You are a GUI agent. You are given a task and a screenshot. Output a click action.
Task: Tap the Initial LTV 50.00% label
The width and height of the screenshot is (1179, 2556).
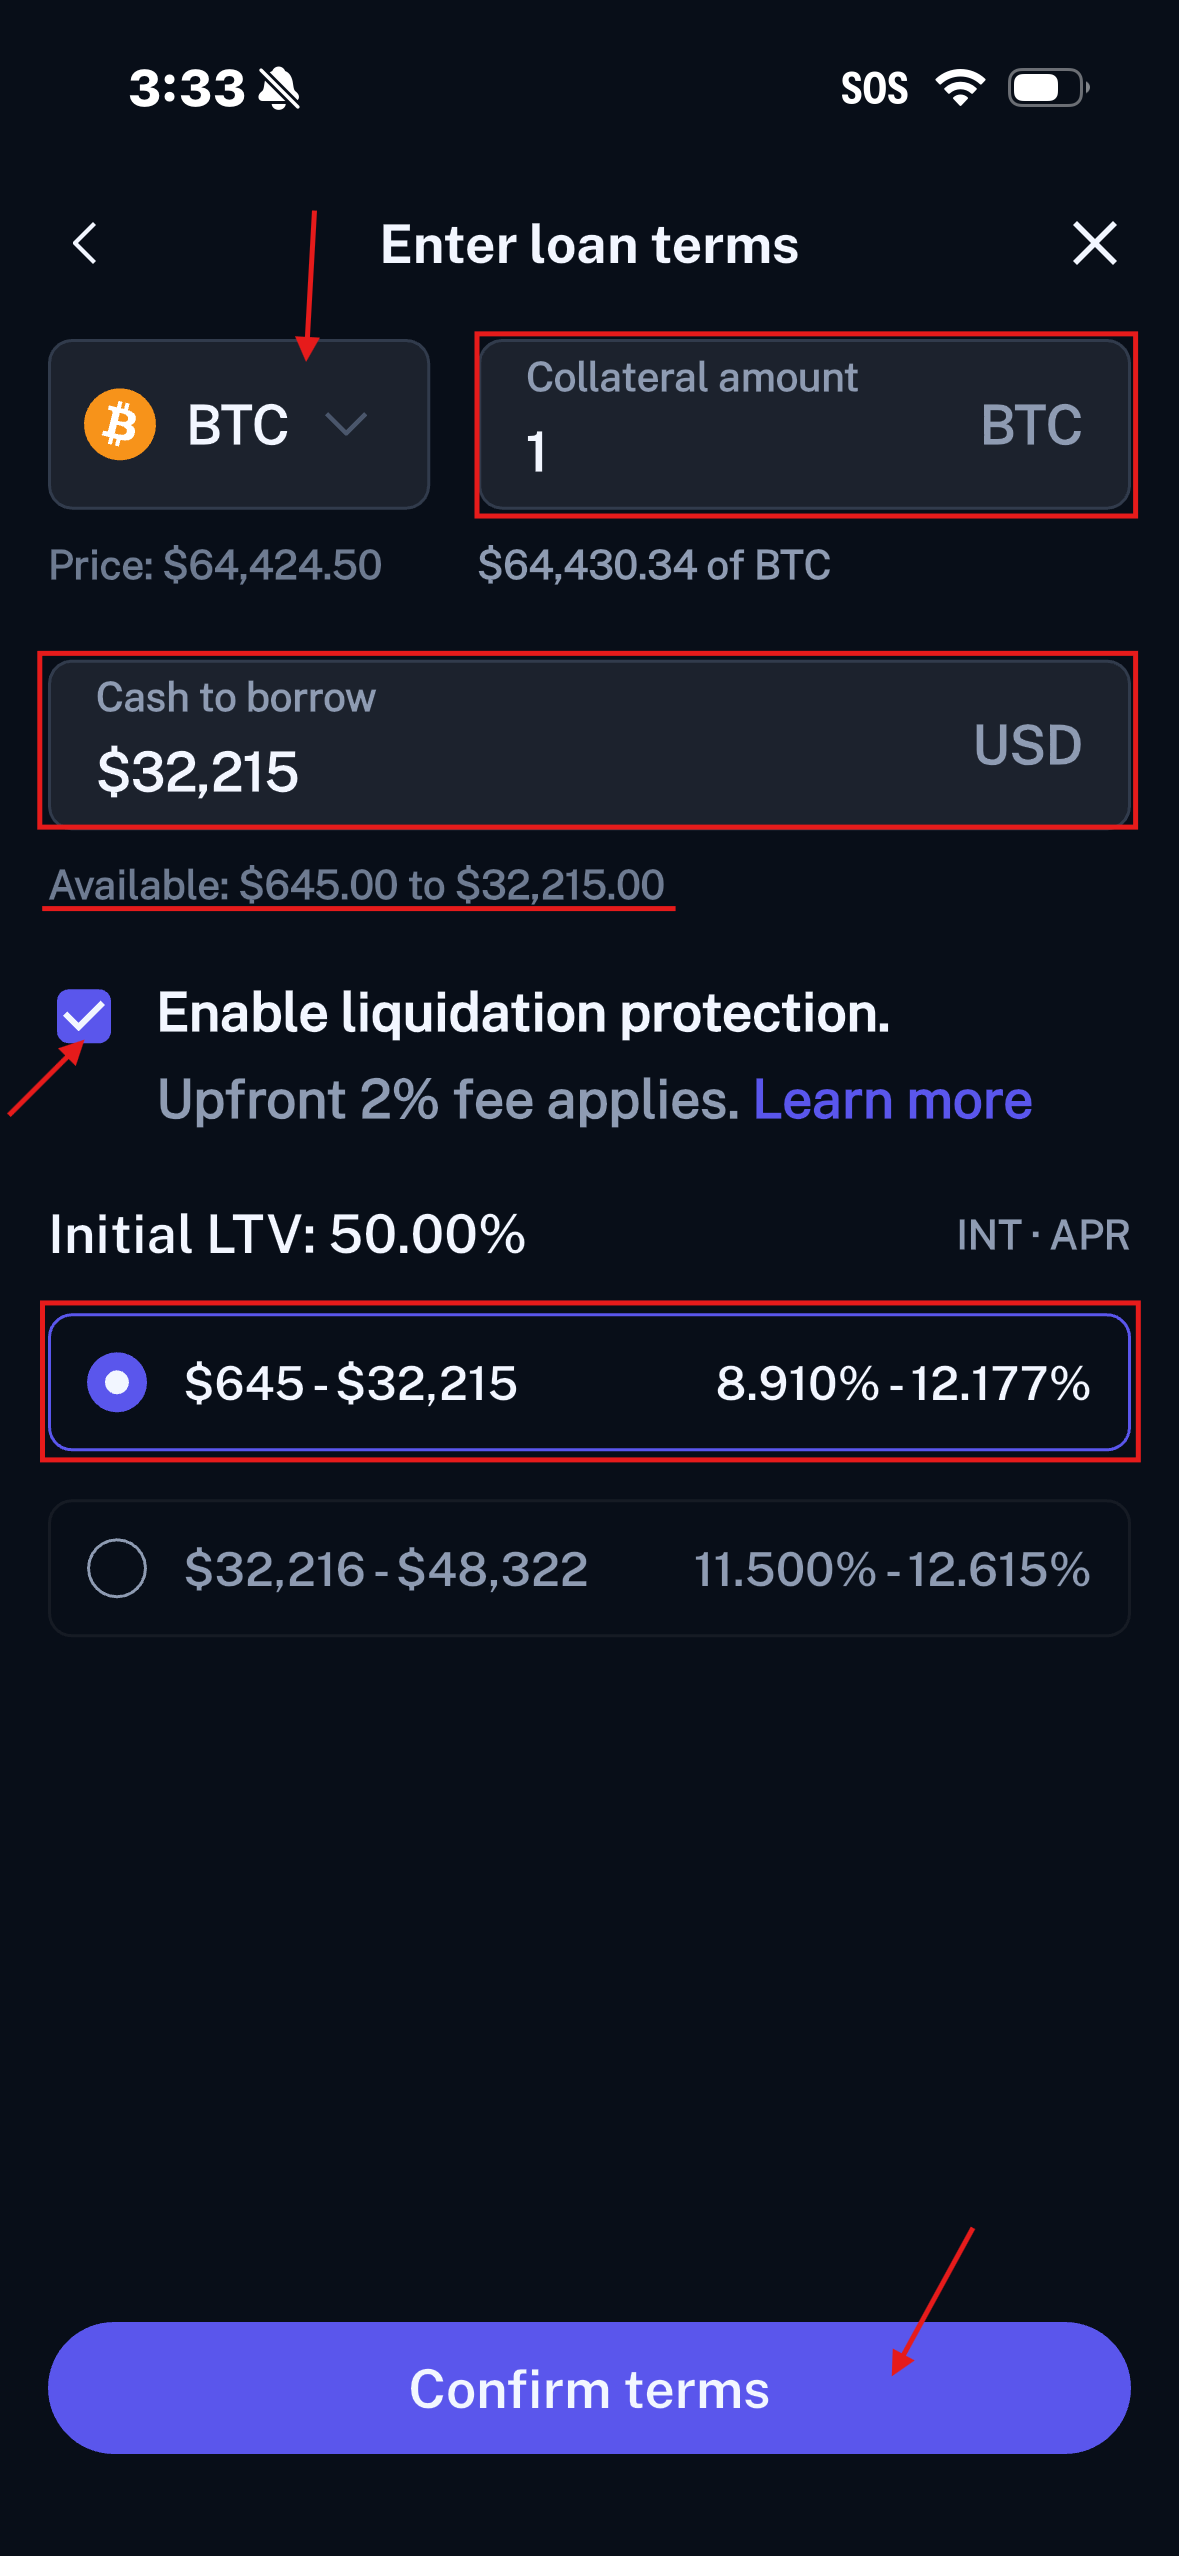(x=287, y=1234)
